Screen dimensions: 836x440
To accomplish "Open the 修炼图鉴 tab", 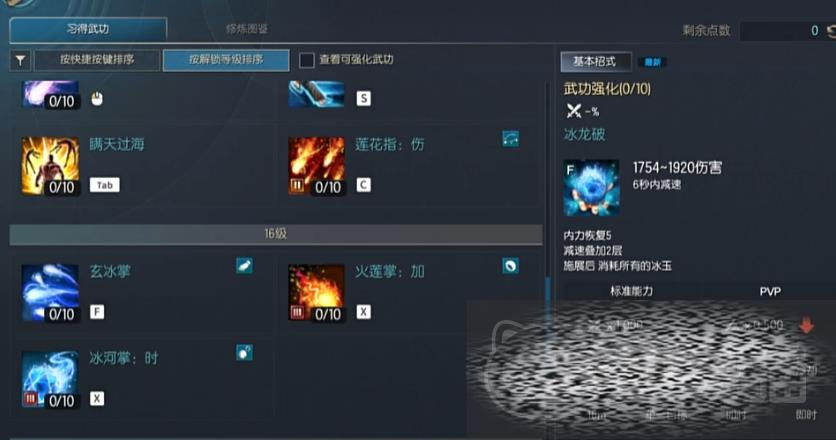I will click(246, 29).
